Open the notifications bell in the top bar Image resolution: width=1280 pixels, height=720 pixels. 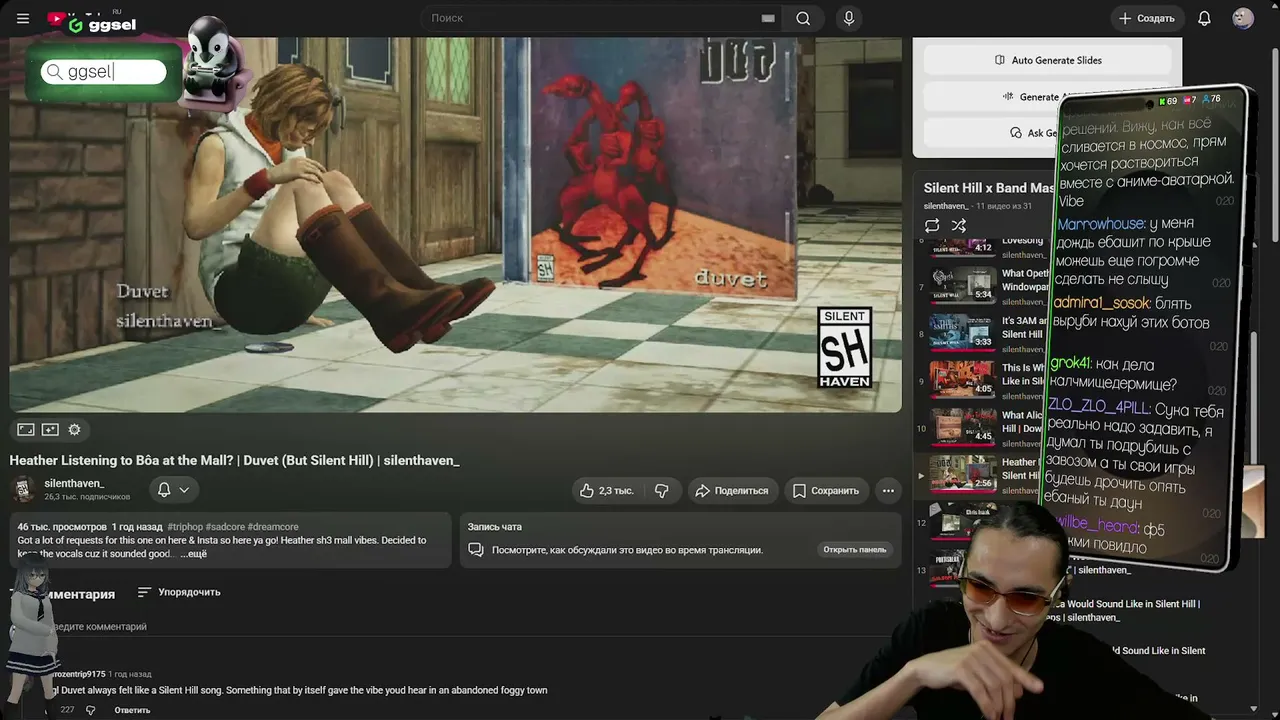[x=1204, y=18]
